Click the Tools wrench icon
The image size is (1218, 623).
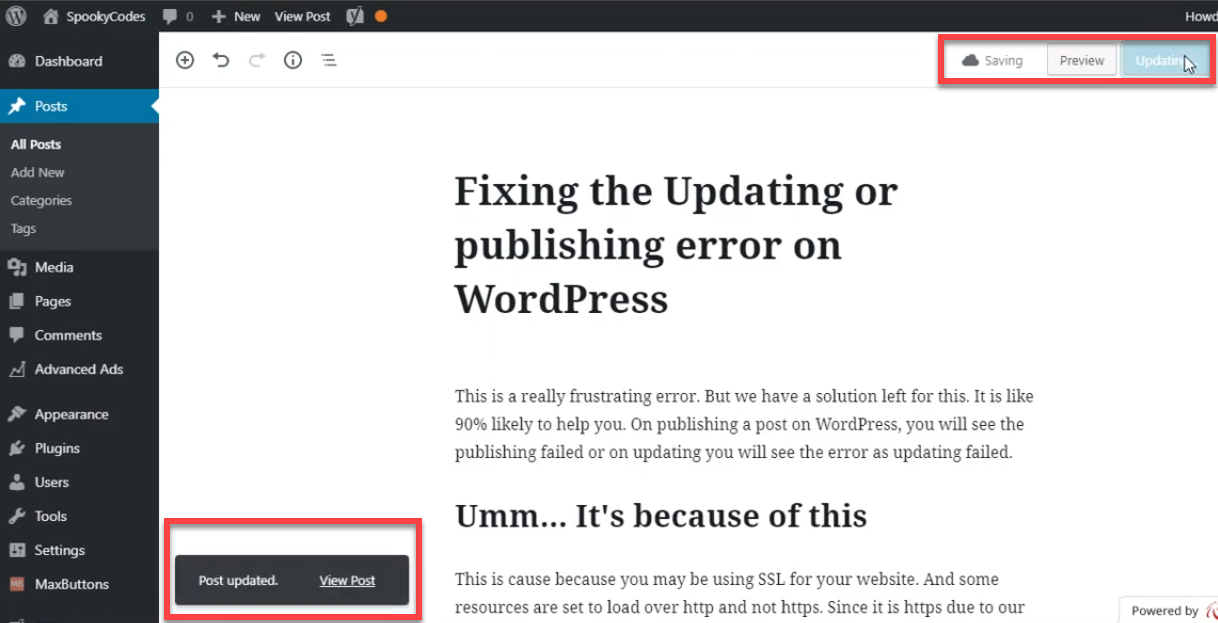pos(17,516)
